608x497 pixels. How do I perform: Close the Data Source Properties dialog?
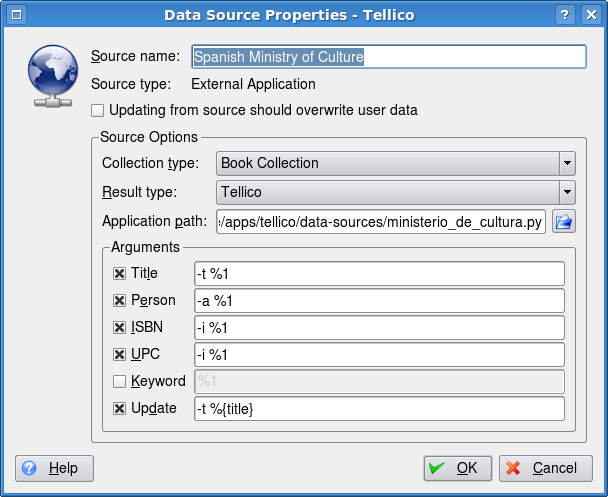pyautogui.click(x=591, y=15)
